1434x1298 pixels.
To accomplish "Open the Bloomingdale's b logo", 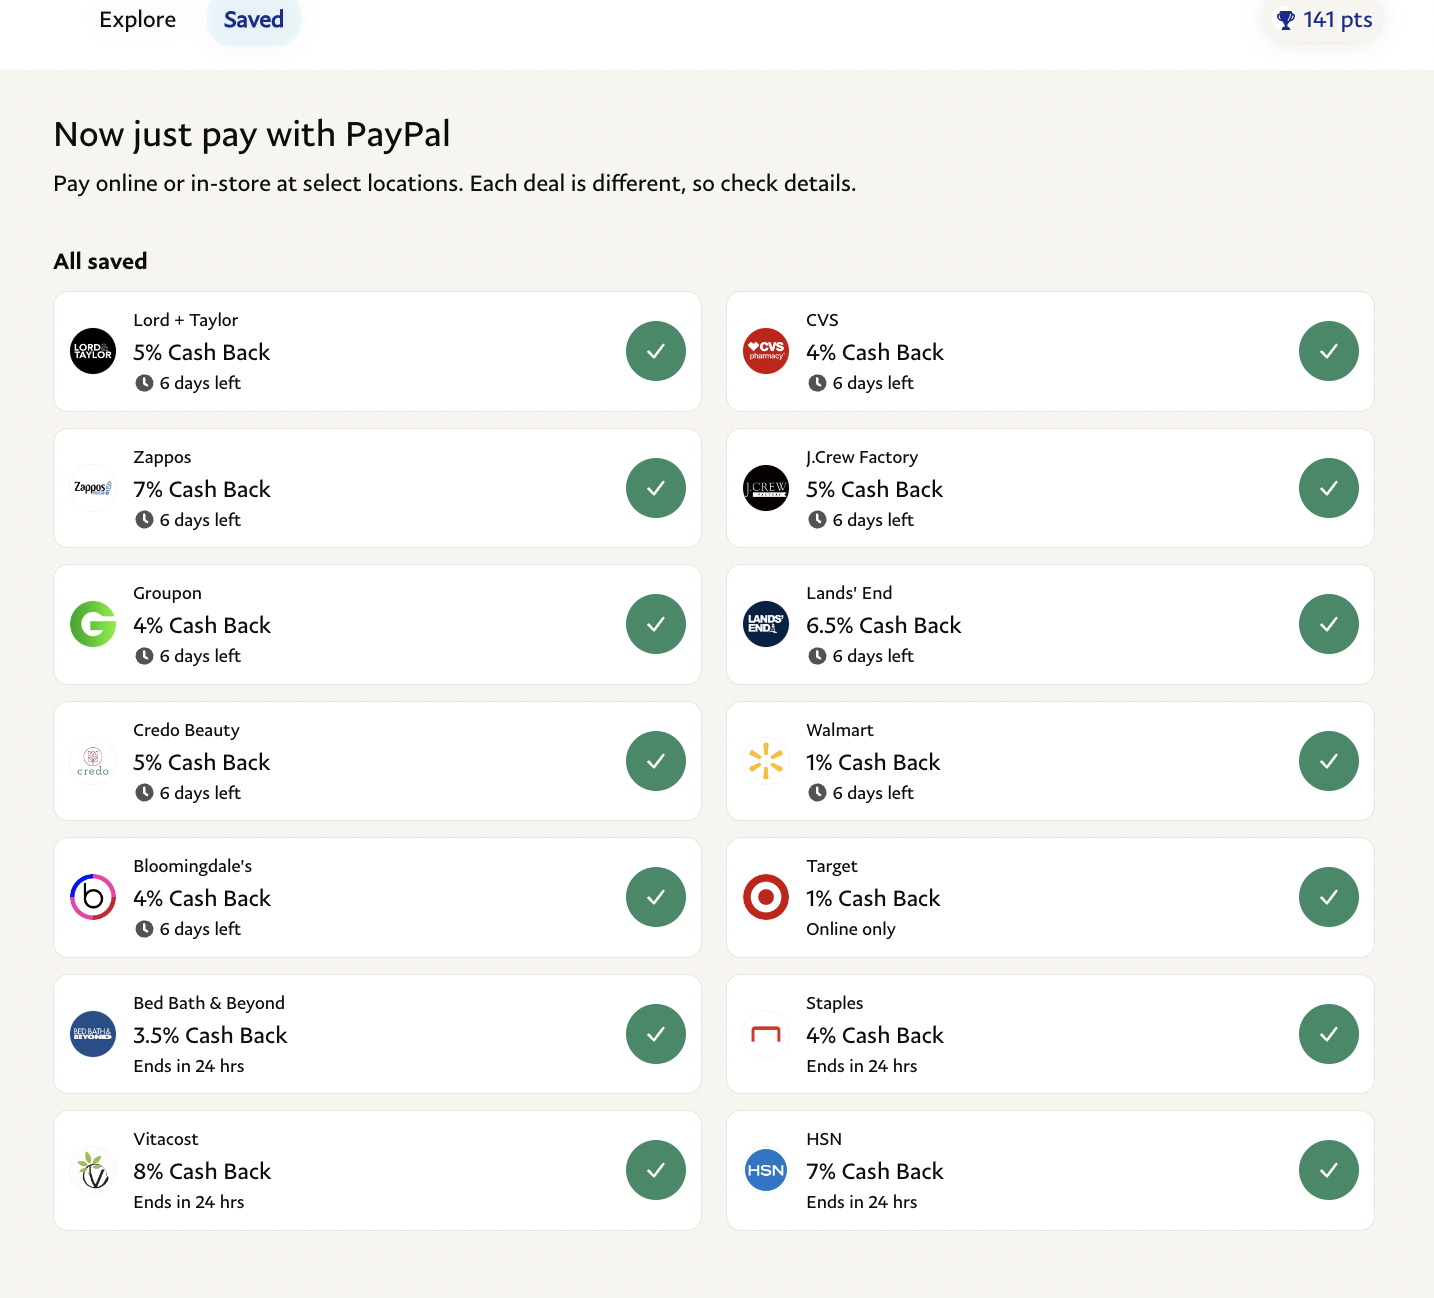I will click(x=93, y=897).
